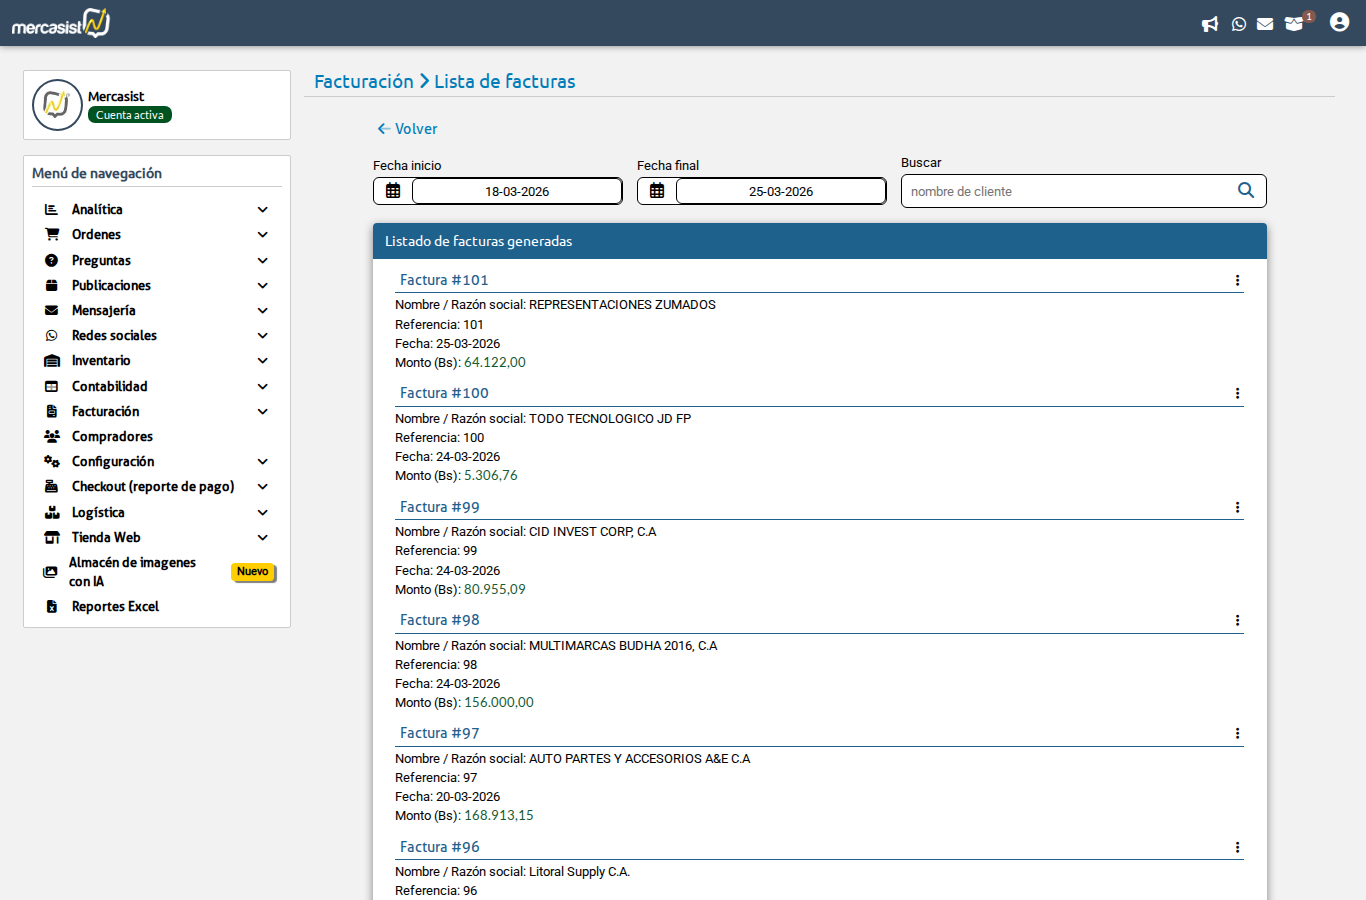The width and height of the screenshot is (1366, 900).
Task: Open the notifications box icon with badge
Action: click(x=1295, y=23)
